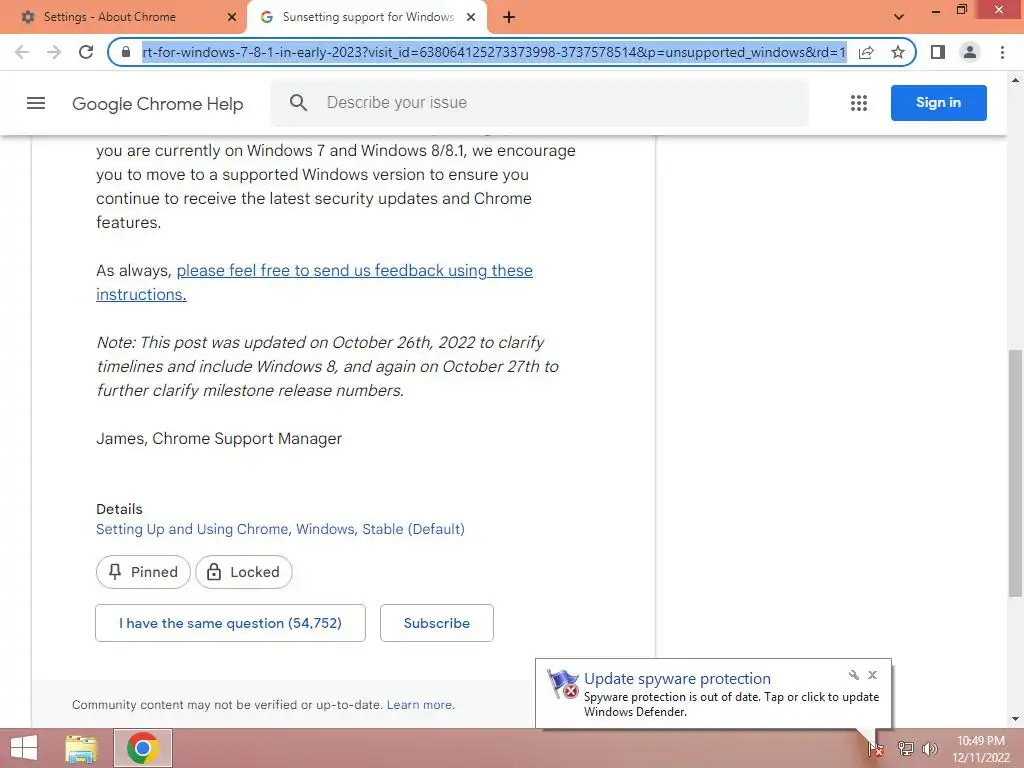Open the Action Center flag tray icon
The width and height of the screenshot is (1024, 768).
876,749
